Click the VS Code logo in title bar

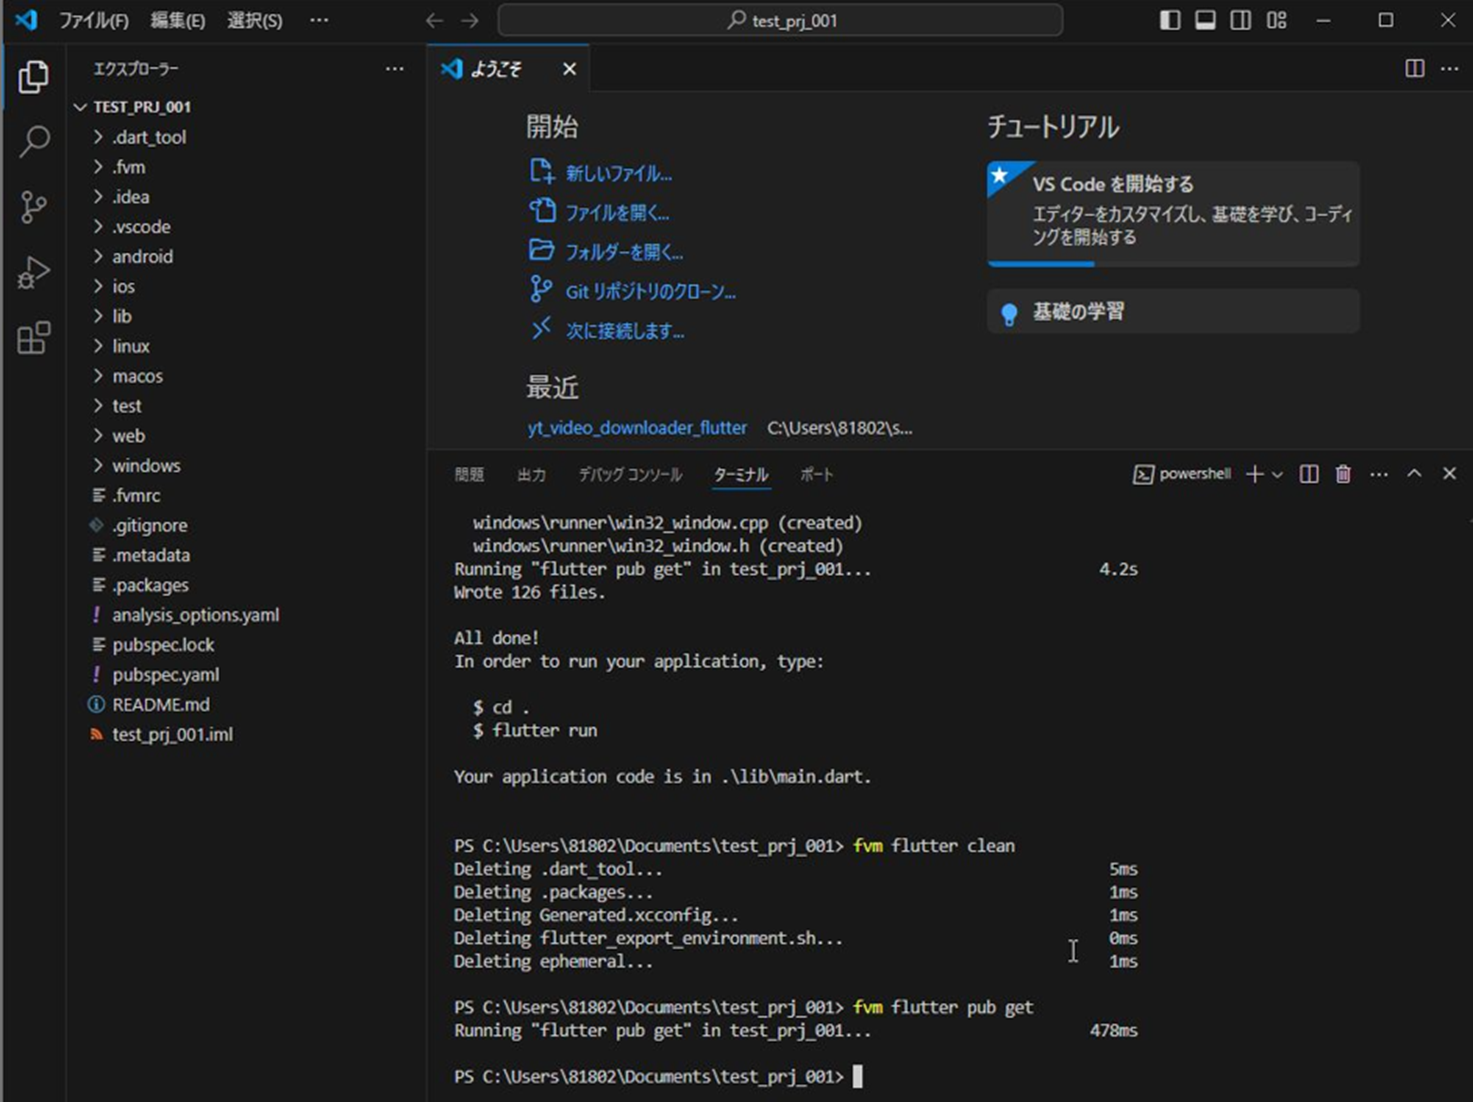tap(26, 19)
